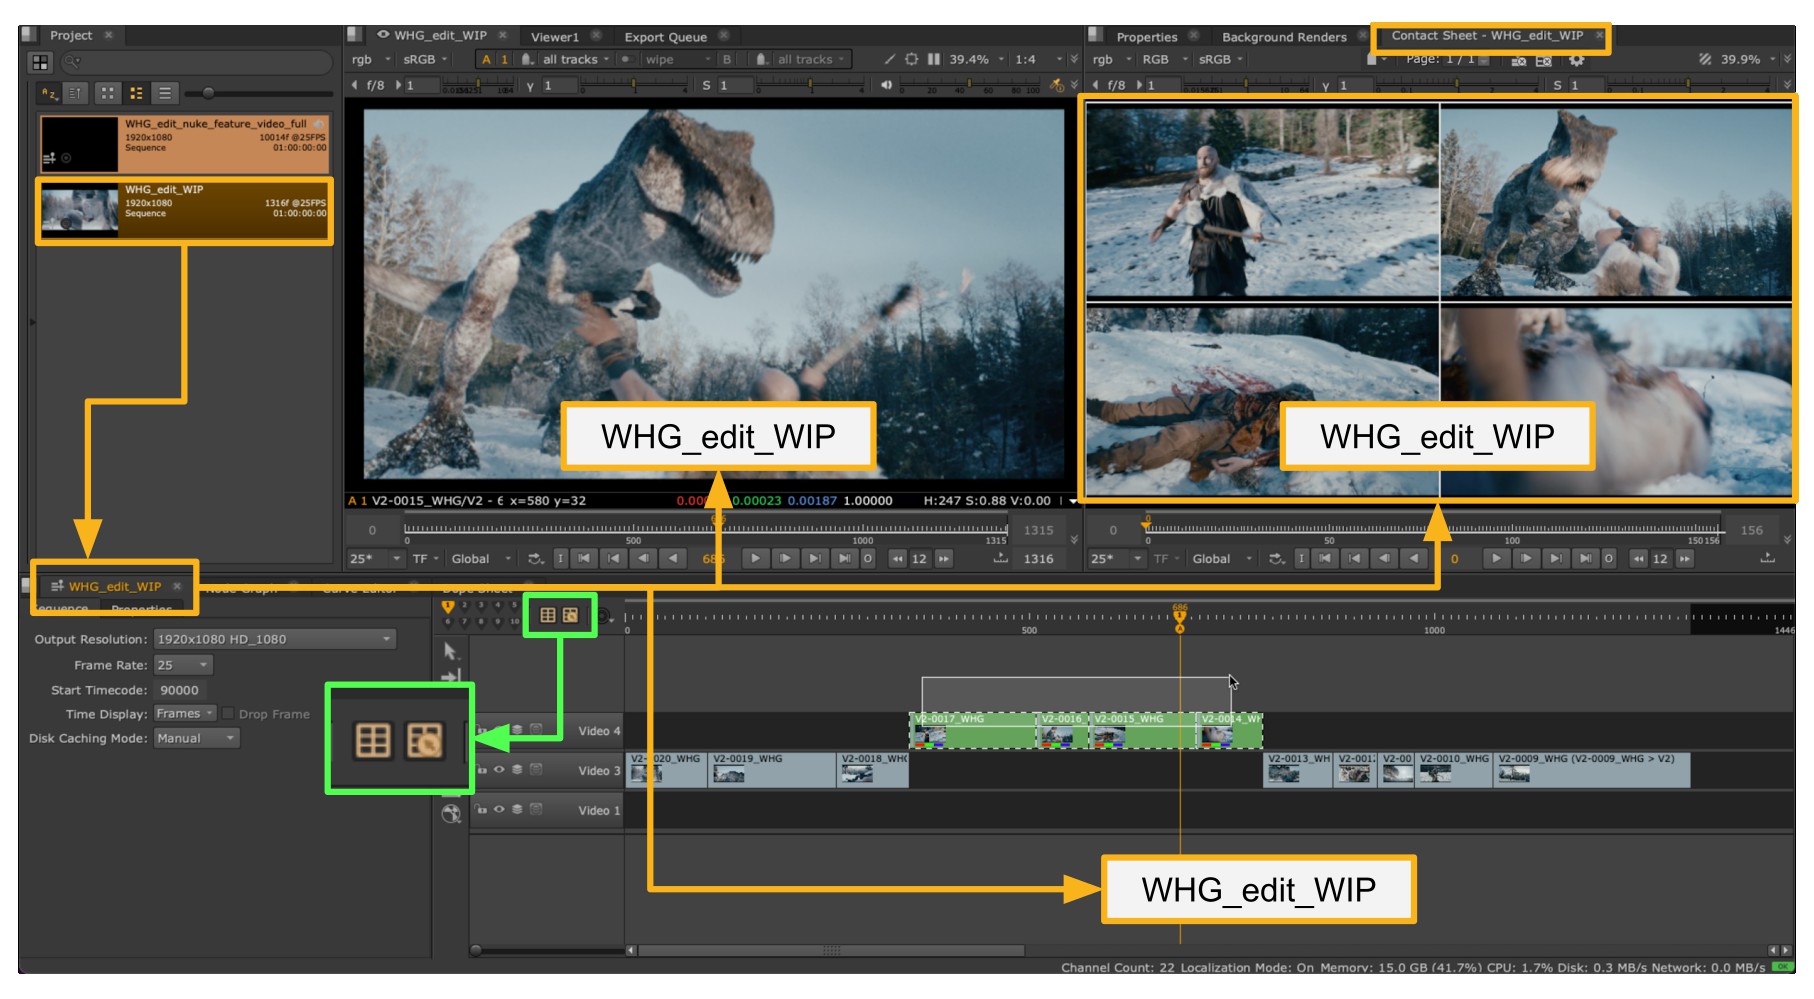The width and height of the screenshot is (1814, 999).
Task: Click the Contact Sheet icon in timeline toolbar
Action: click(547, 616)
